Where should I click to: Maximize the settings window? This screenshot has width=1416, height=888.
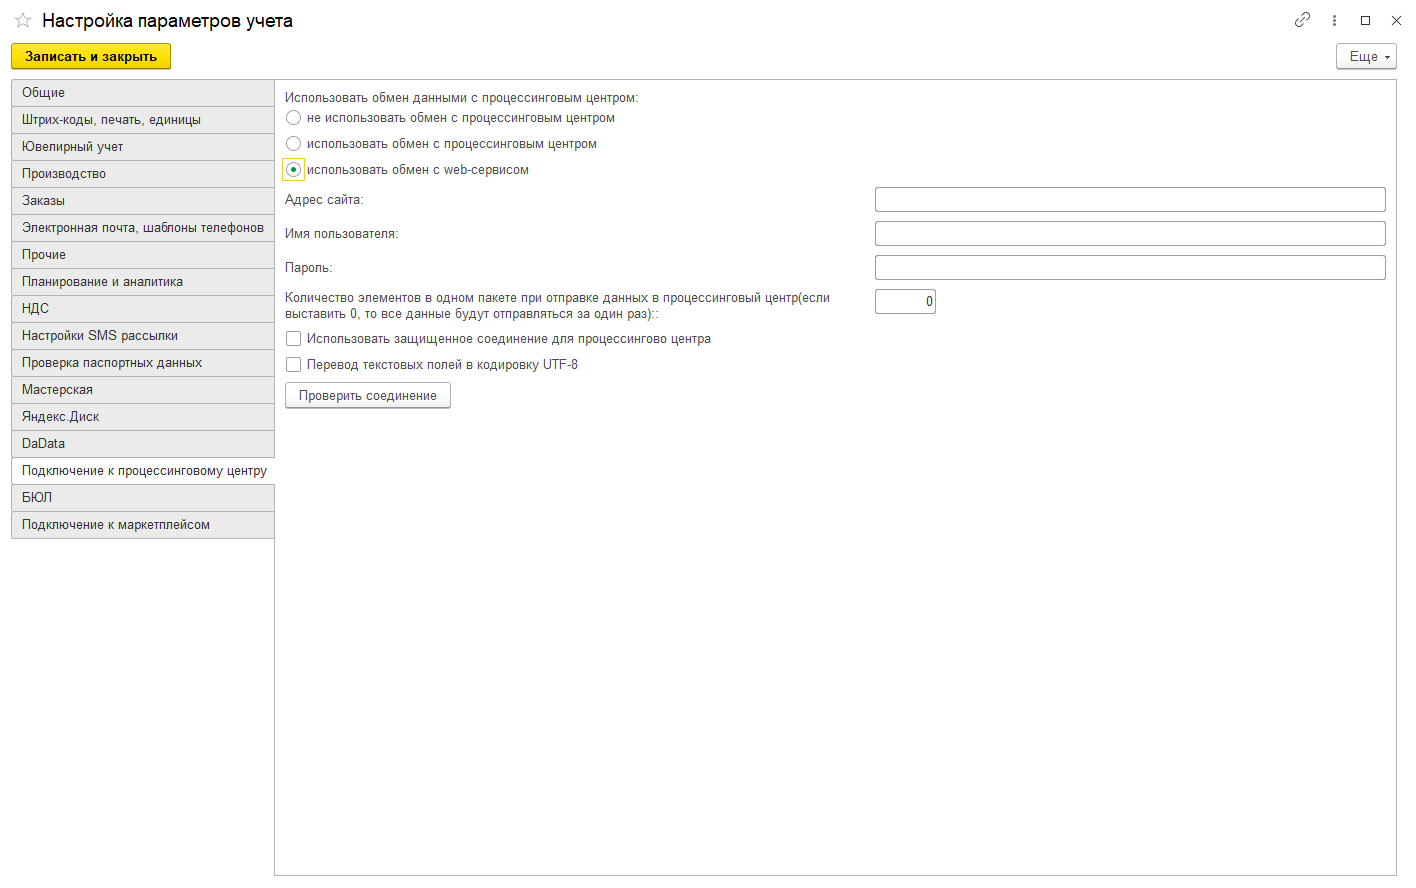[1365, 20]
